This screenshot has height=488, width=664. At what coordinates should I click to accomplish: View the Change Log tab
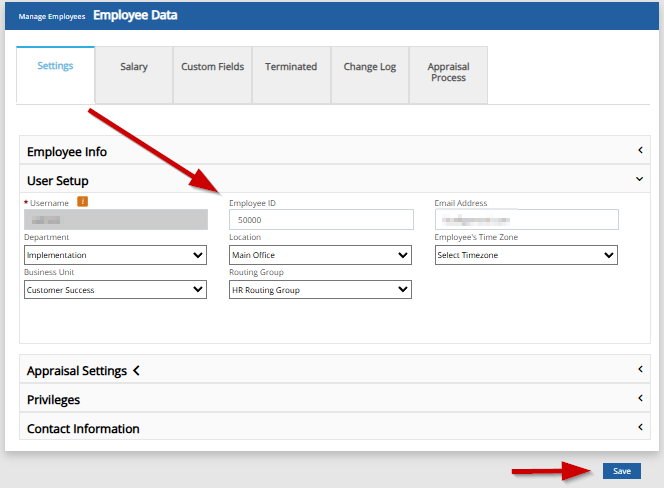coord(370,67)
